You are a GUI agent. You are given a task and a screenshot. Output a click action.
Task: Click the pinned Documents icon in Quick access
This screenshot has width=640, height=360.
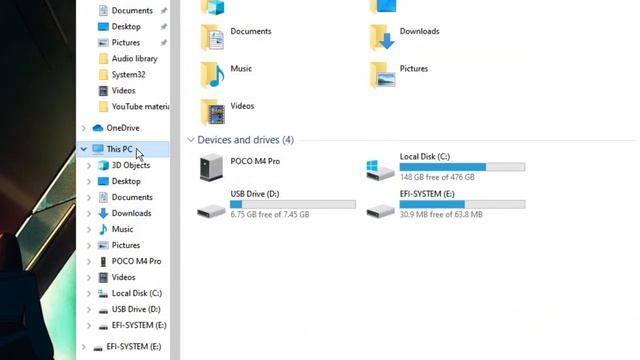(x=103, y=11)
